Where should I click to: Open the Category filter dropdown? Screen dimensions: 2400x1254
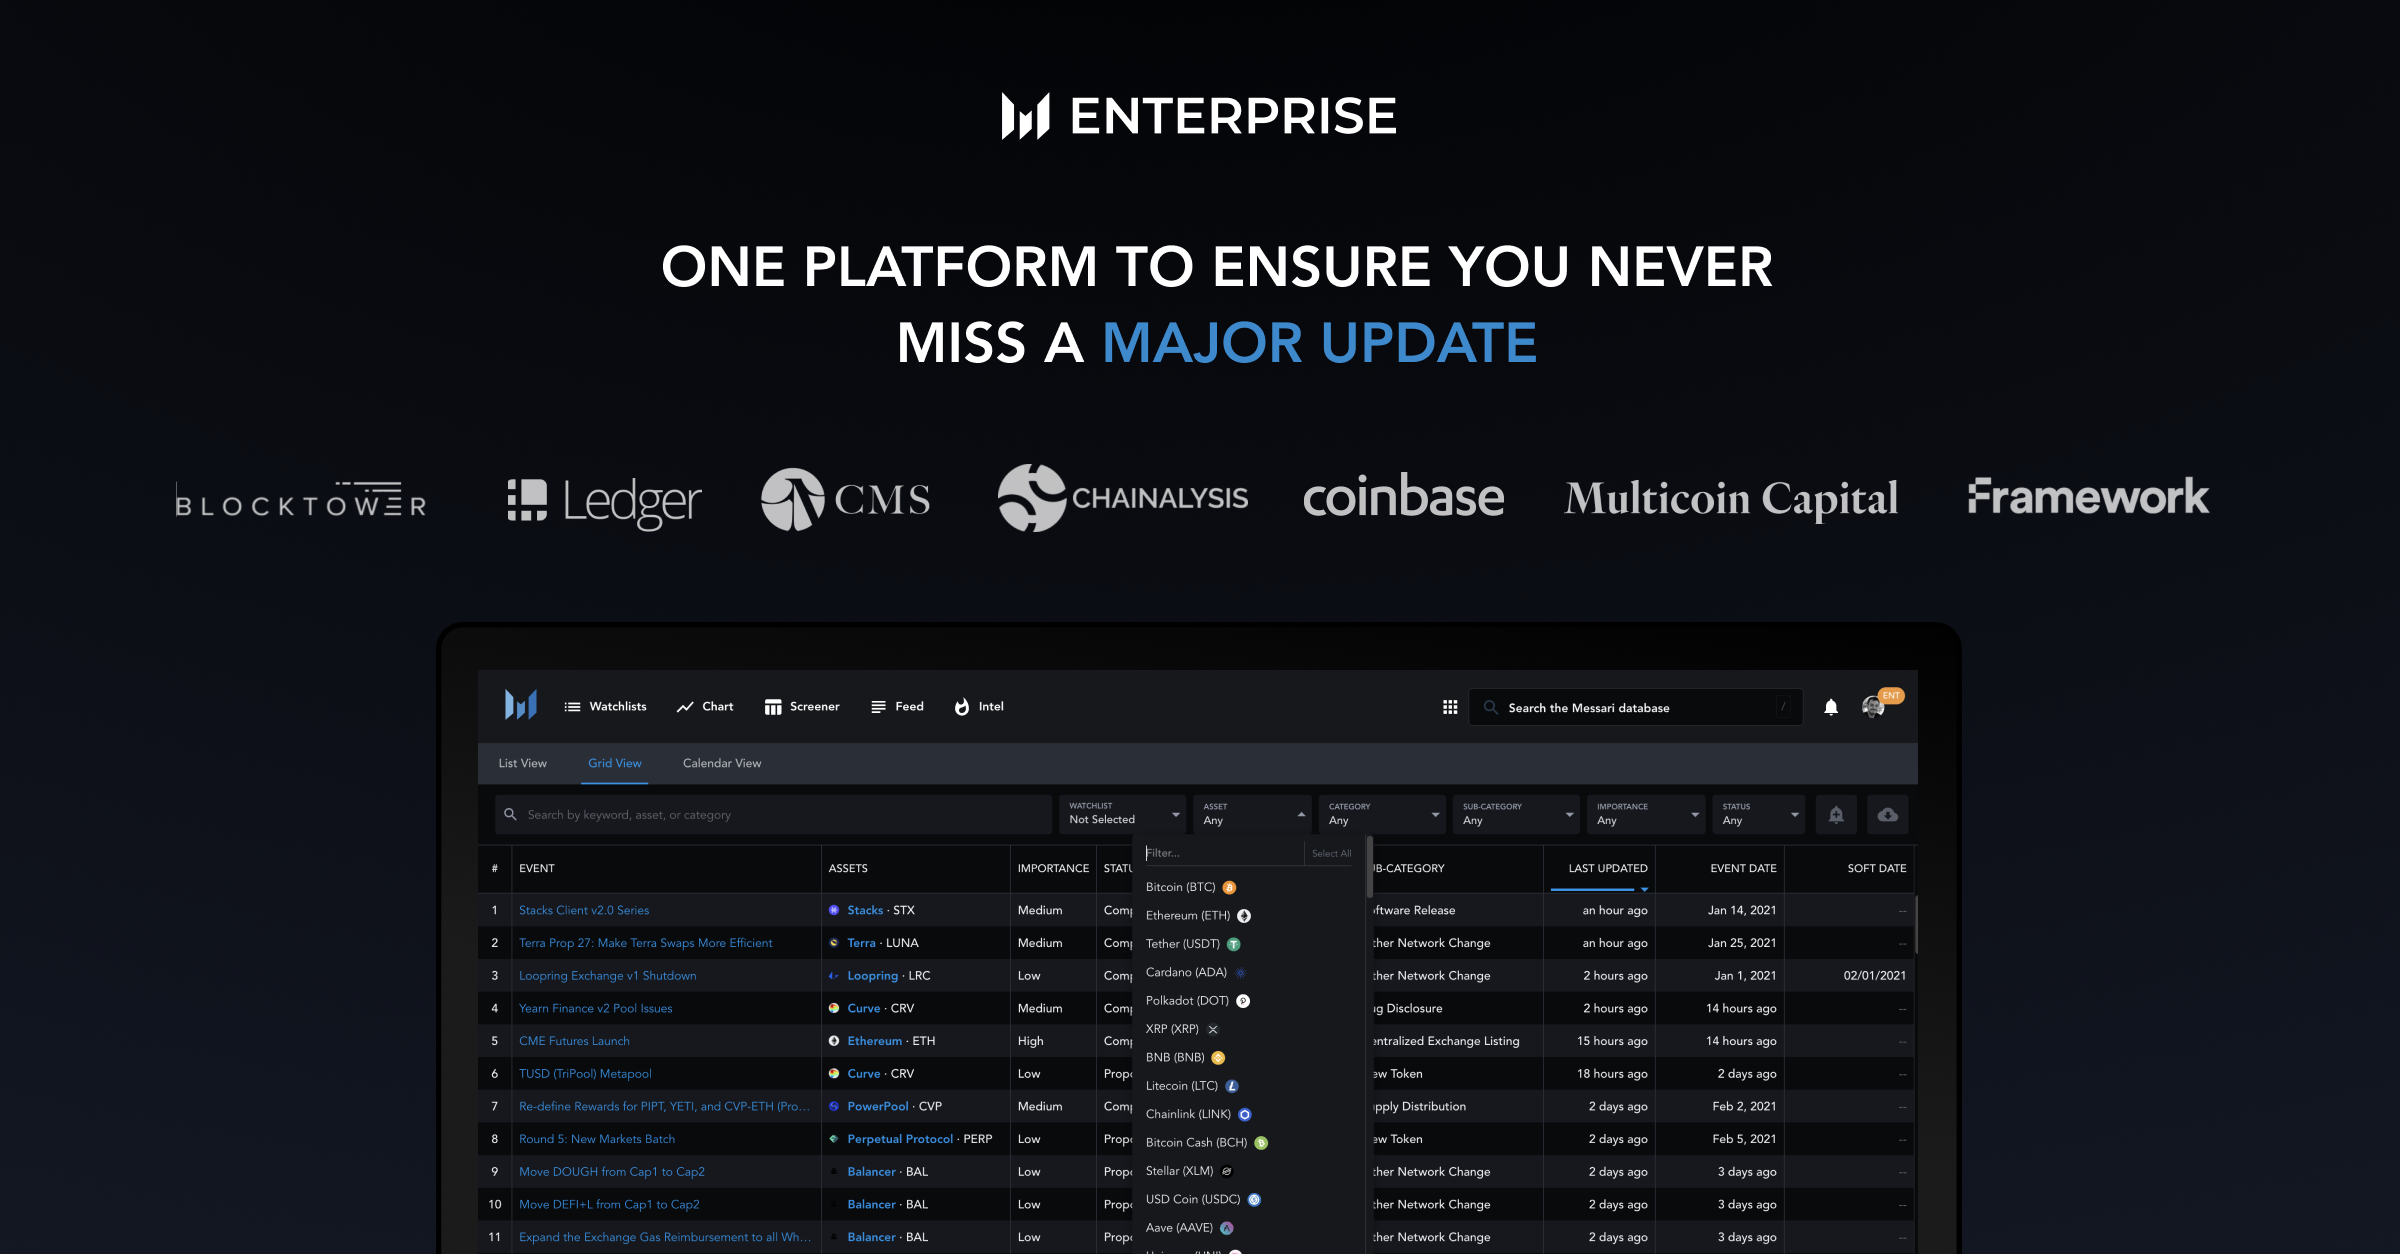[1383, 814]
